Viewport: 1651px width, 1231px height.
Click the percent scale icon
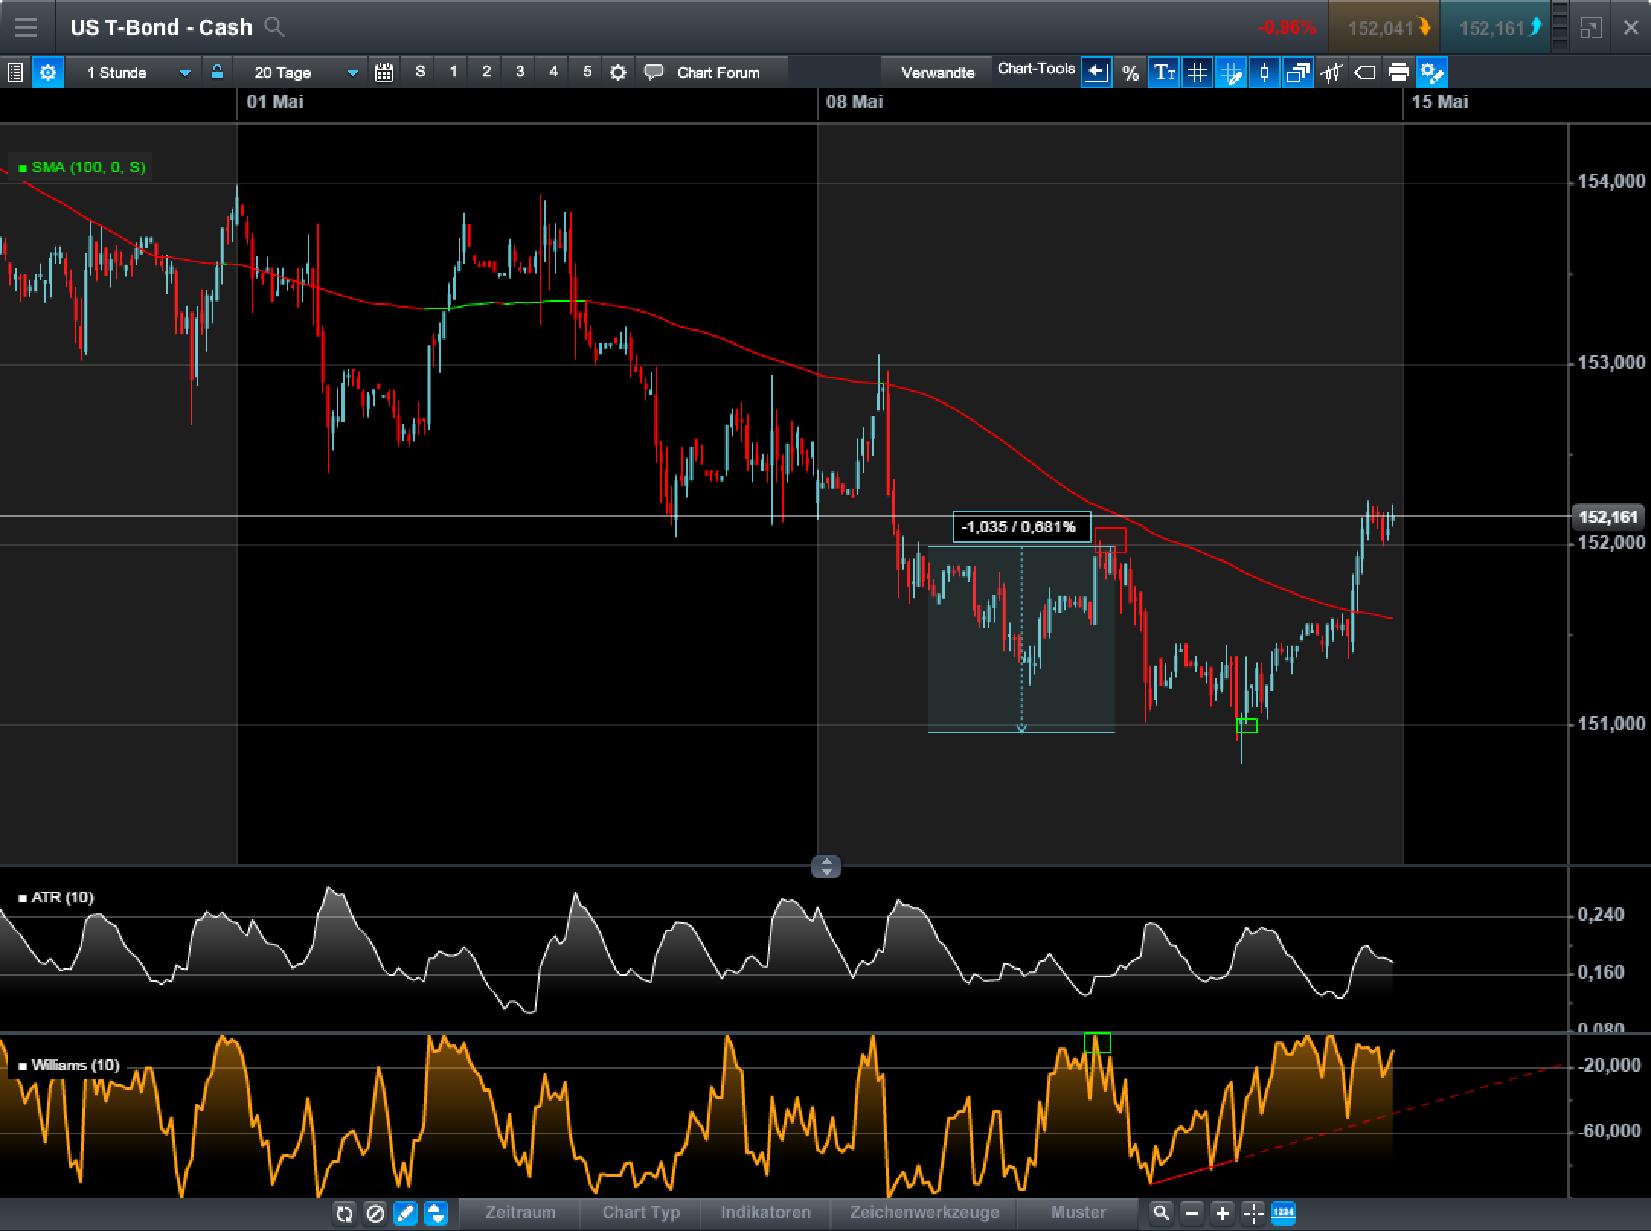pos(1130,72)
